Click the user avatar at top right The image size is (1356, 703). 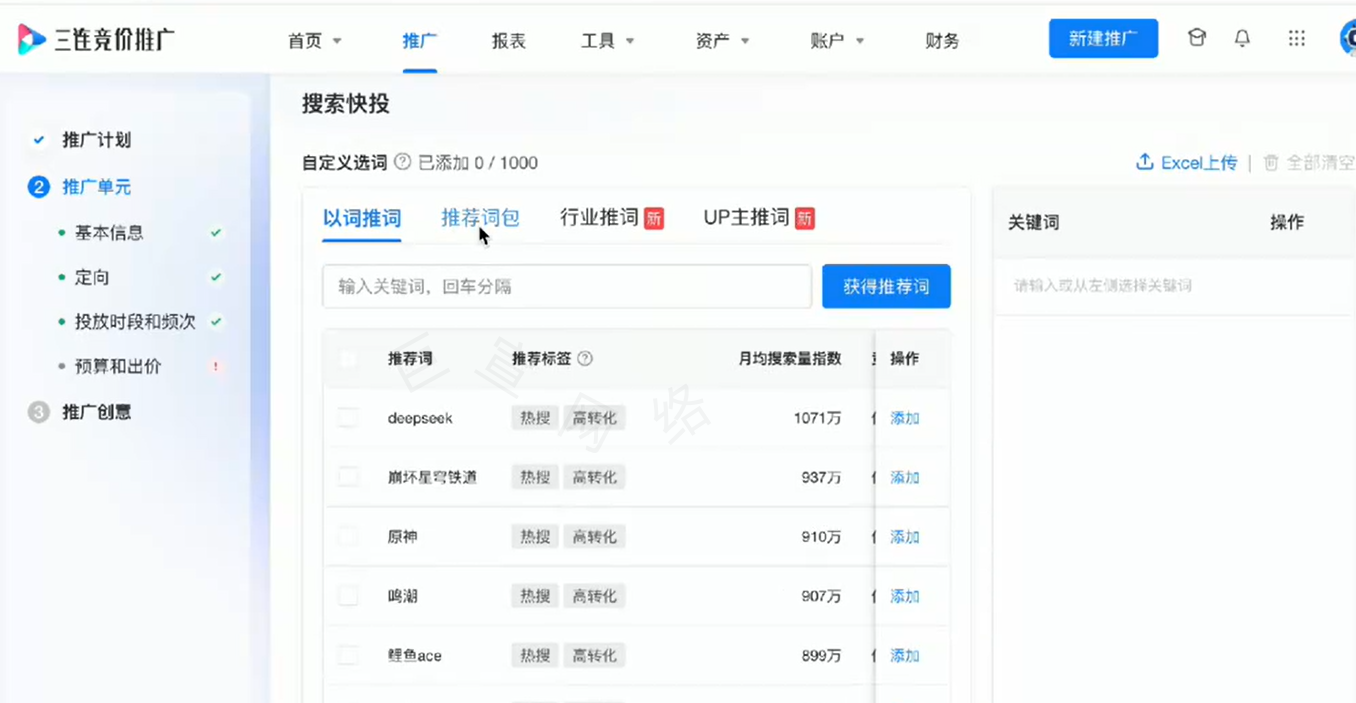[x=1348, y=38]
